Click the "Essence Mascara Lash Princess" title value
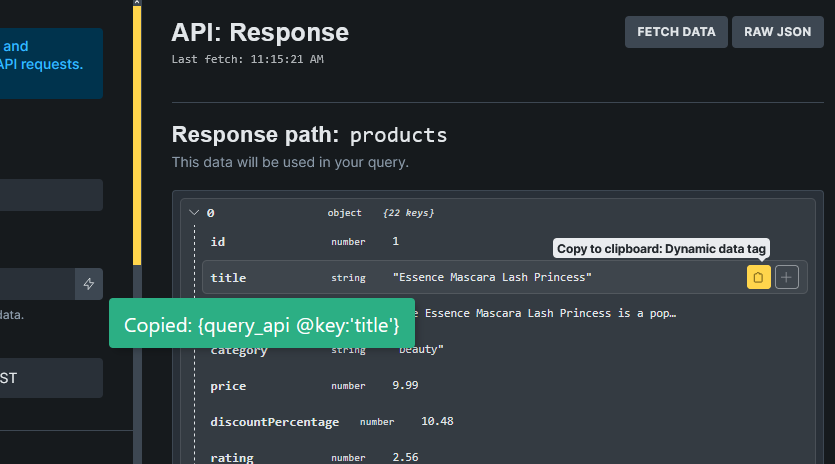Viewport: 835px width, 464px height. point(492,277)
